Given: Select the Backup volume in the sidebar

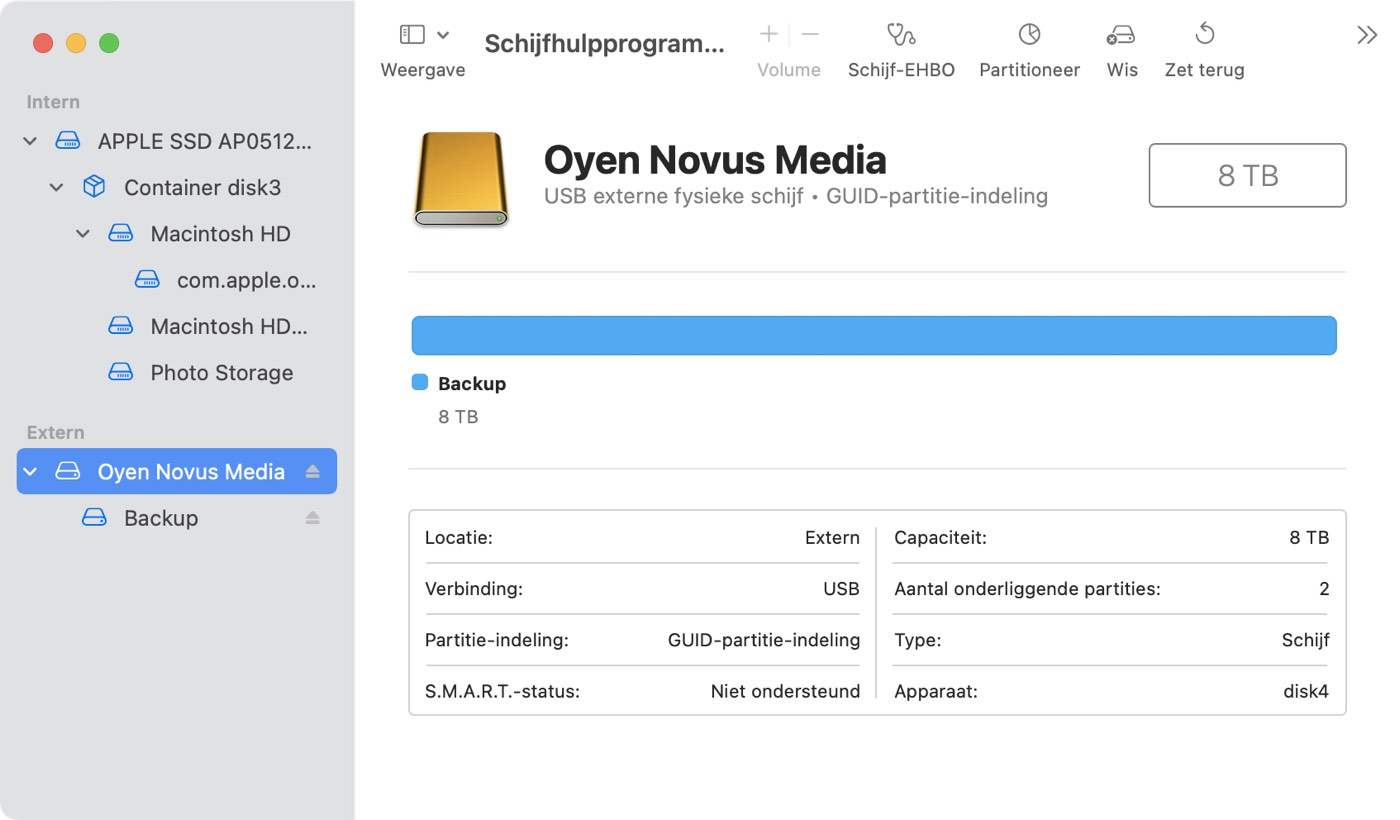Looking at the screenshot, I should click(161, 518).
